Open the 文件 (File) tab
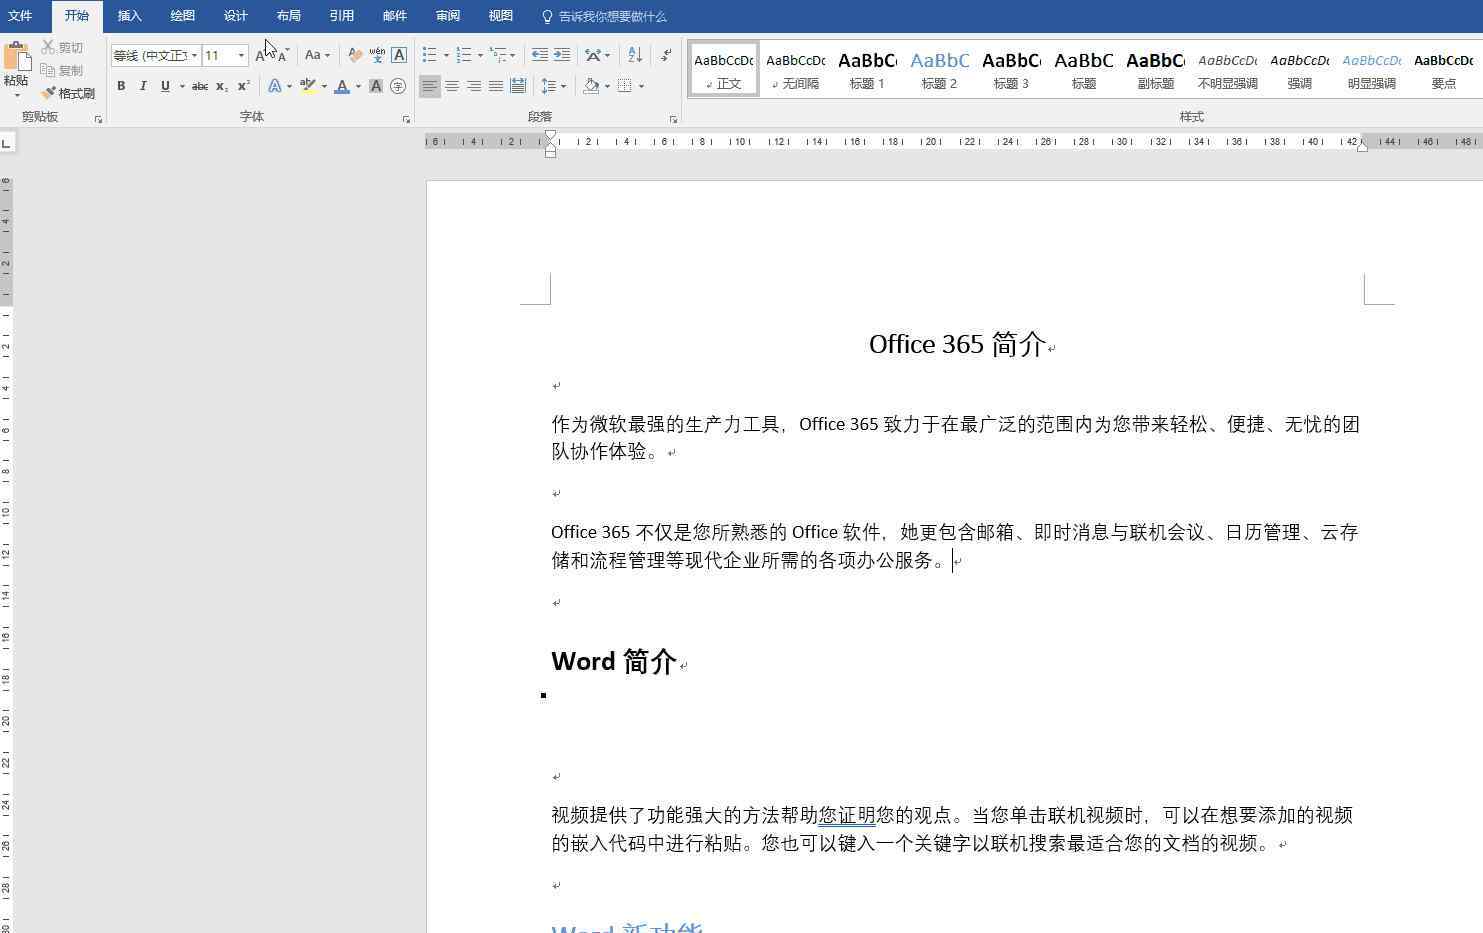Image resolution: width=1483 pixels, height=933 pixels. 20,16
